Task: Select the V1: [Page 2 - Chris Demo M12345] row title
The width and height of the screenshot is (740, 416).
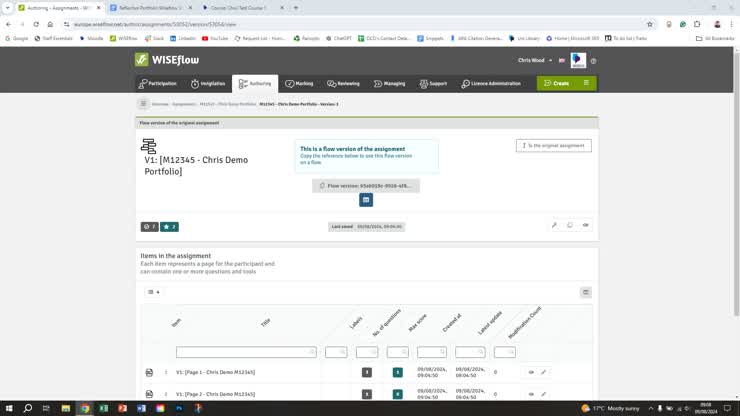Action: tap(215, 394)
